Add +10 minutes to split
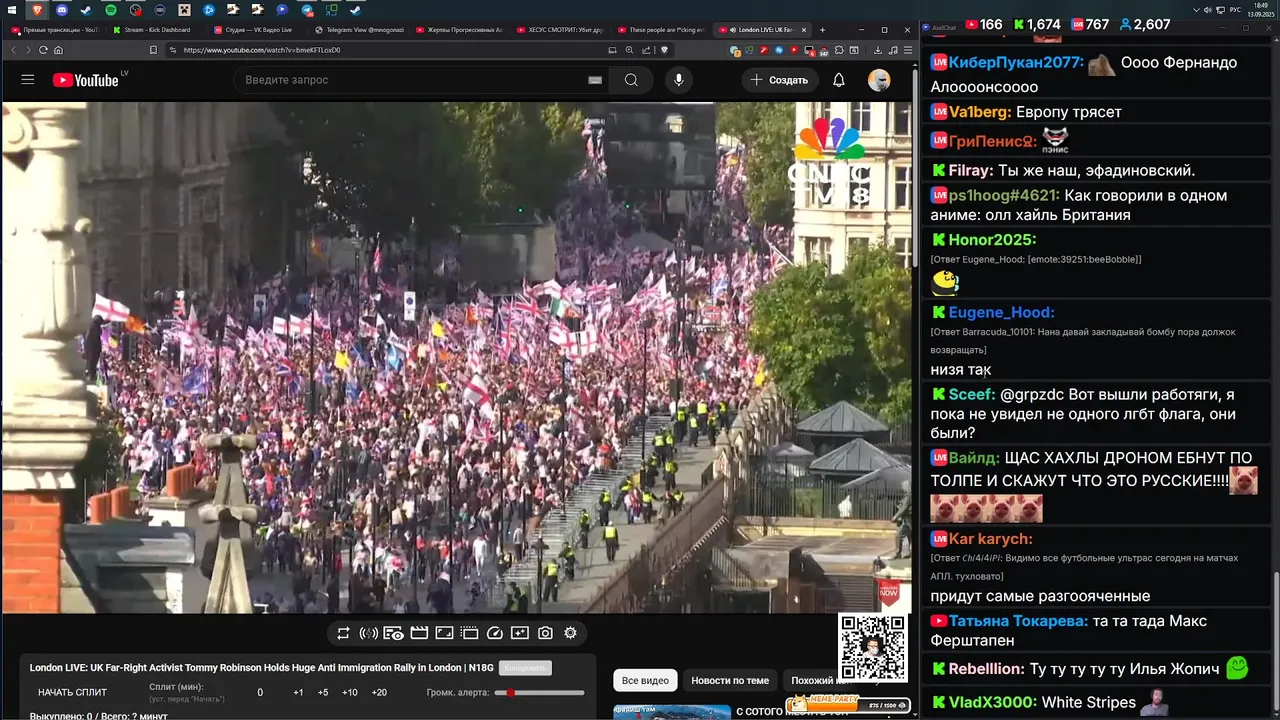 pyautogui.click(x=350, y=693)
